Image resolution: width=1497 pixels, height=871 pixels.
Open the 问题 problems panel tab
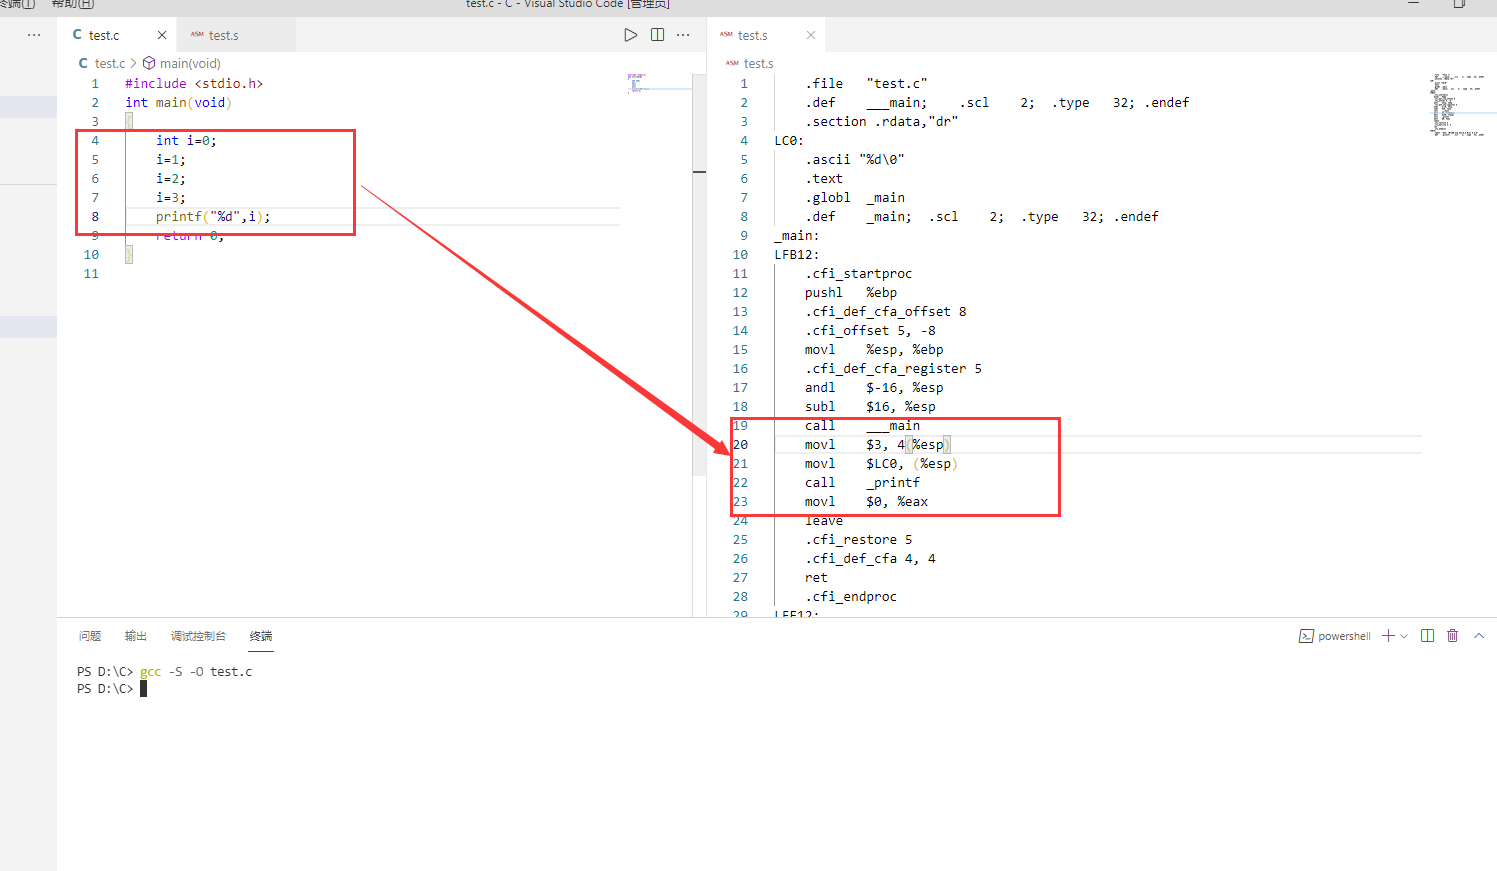coord(90,636)
